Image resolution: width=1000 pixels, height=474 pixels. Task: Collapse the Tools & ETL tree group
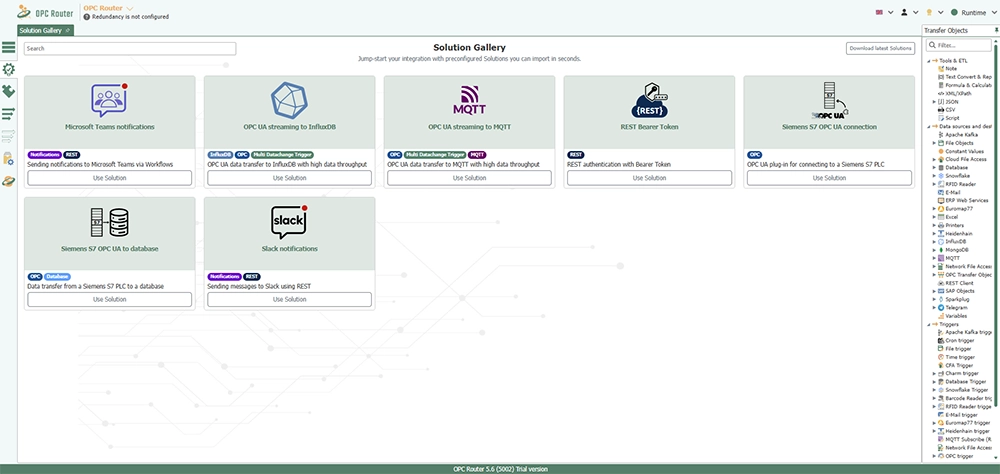929,61
